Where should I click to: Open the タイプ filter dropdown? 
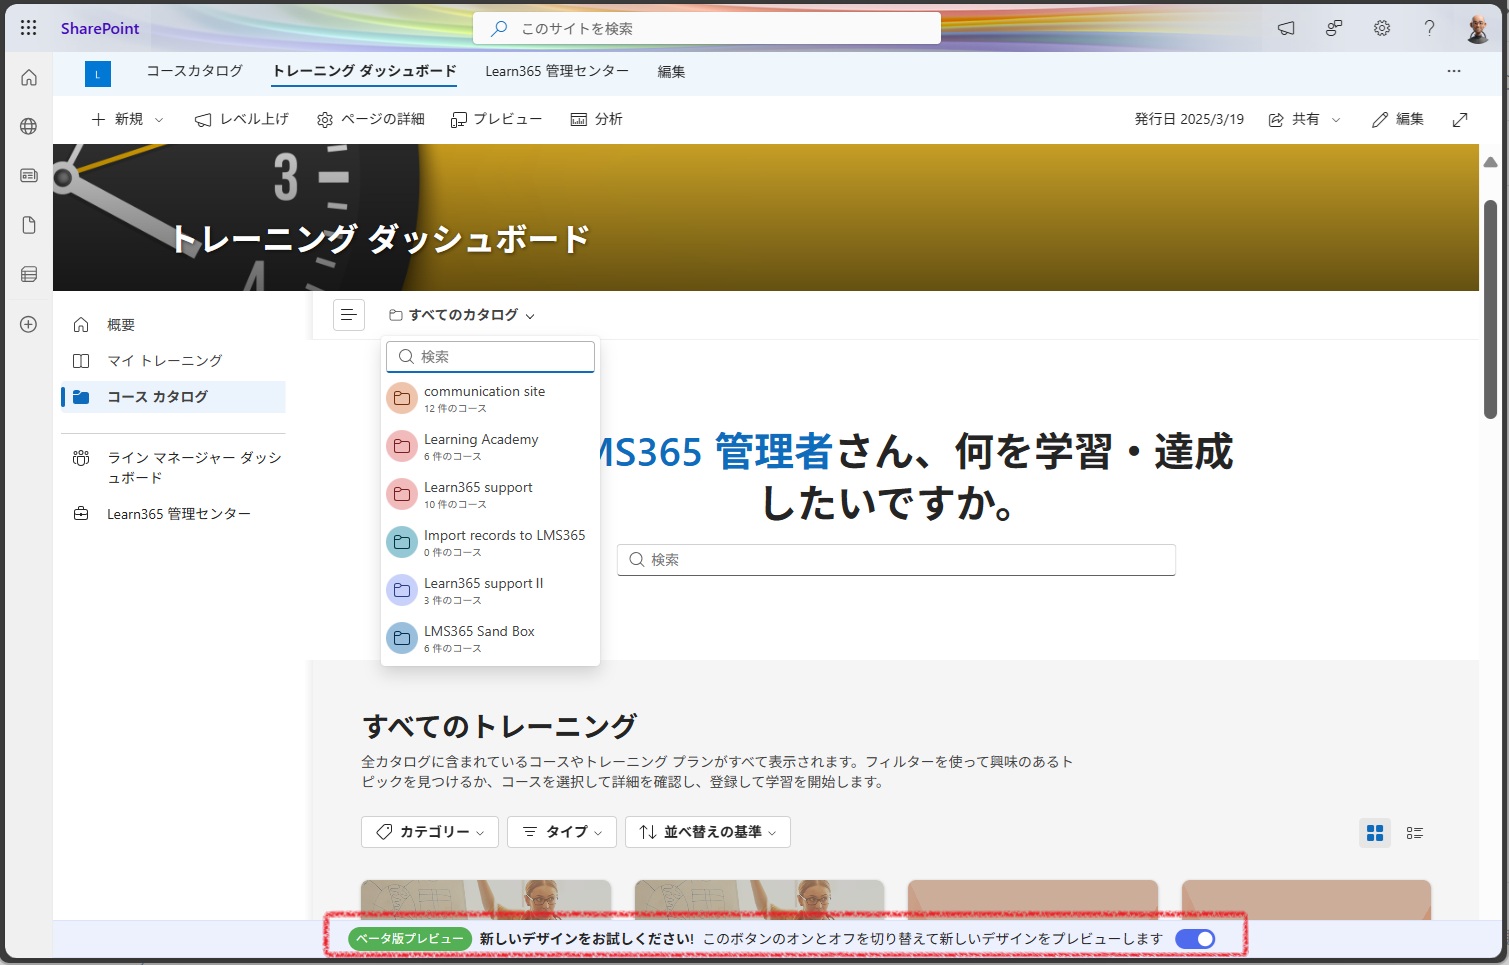562,832
